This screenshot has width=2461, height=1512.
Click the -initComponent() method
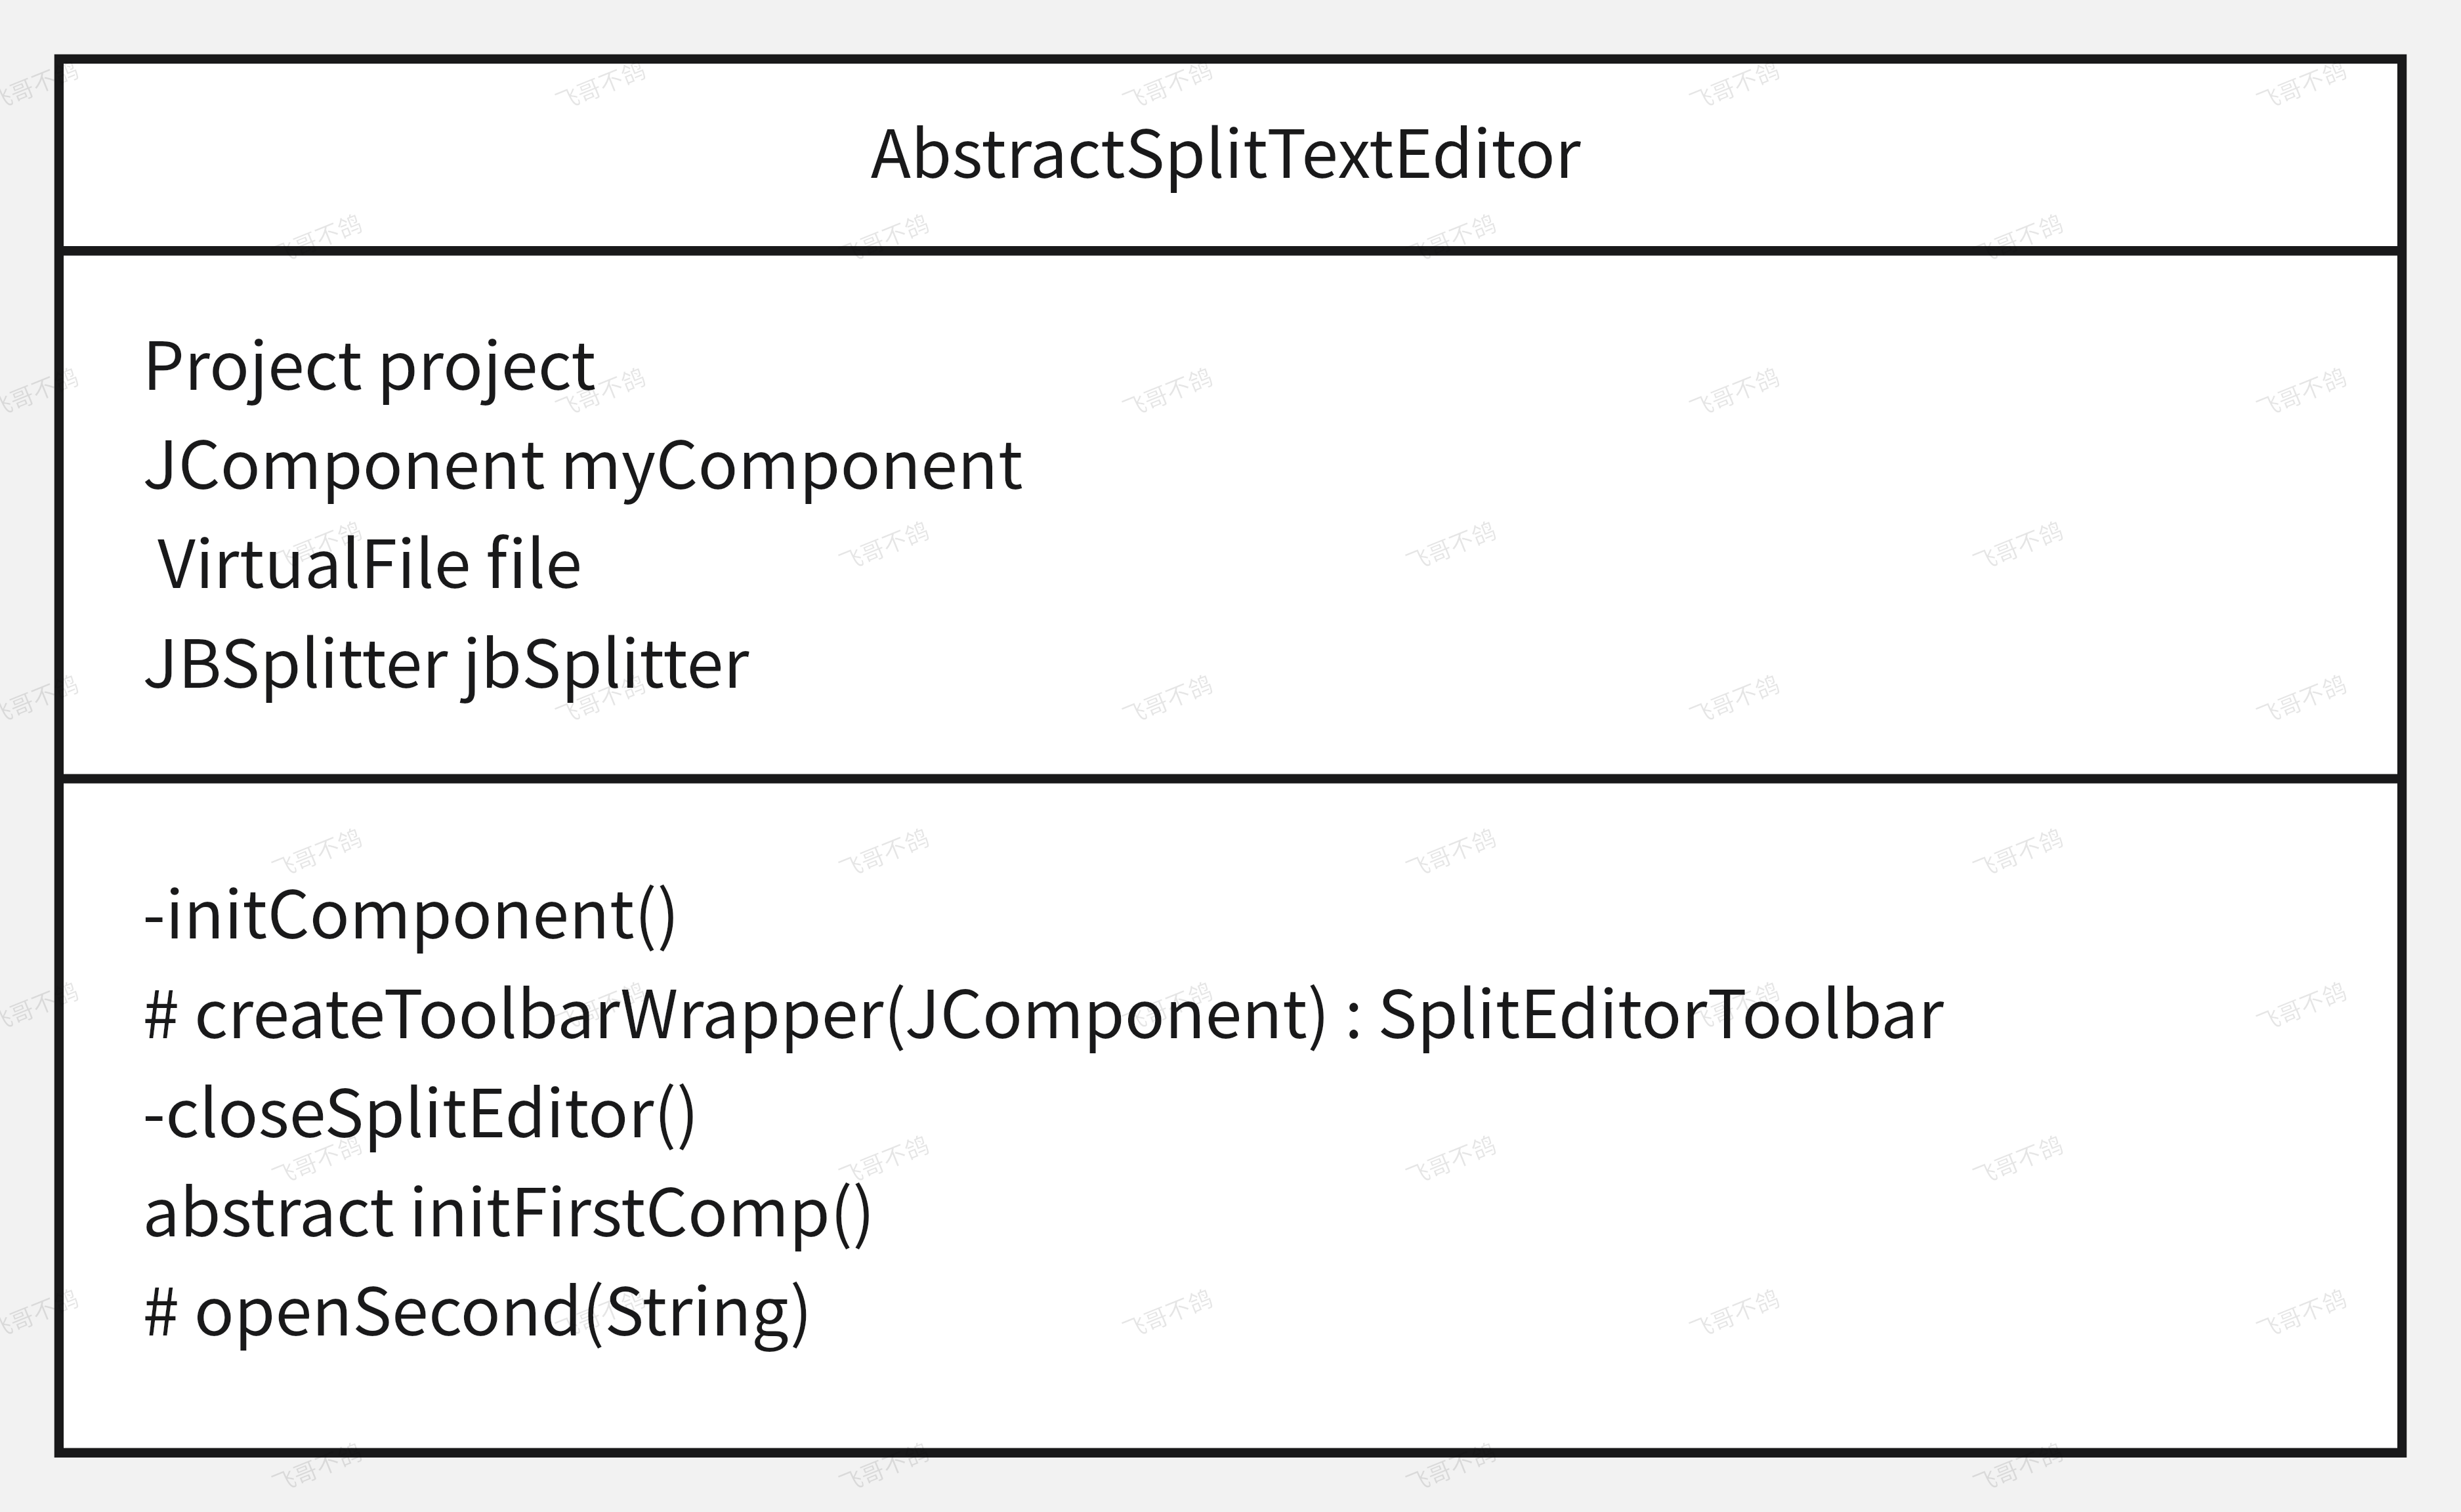(x=410, y=916)
